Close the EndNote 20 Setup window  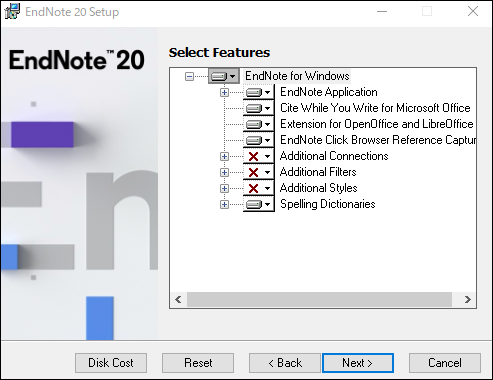(473, 12)
